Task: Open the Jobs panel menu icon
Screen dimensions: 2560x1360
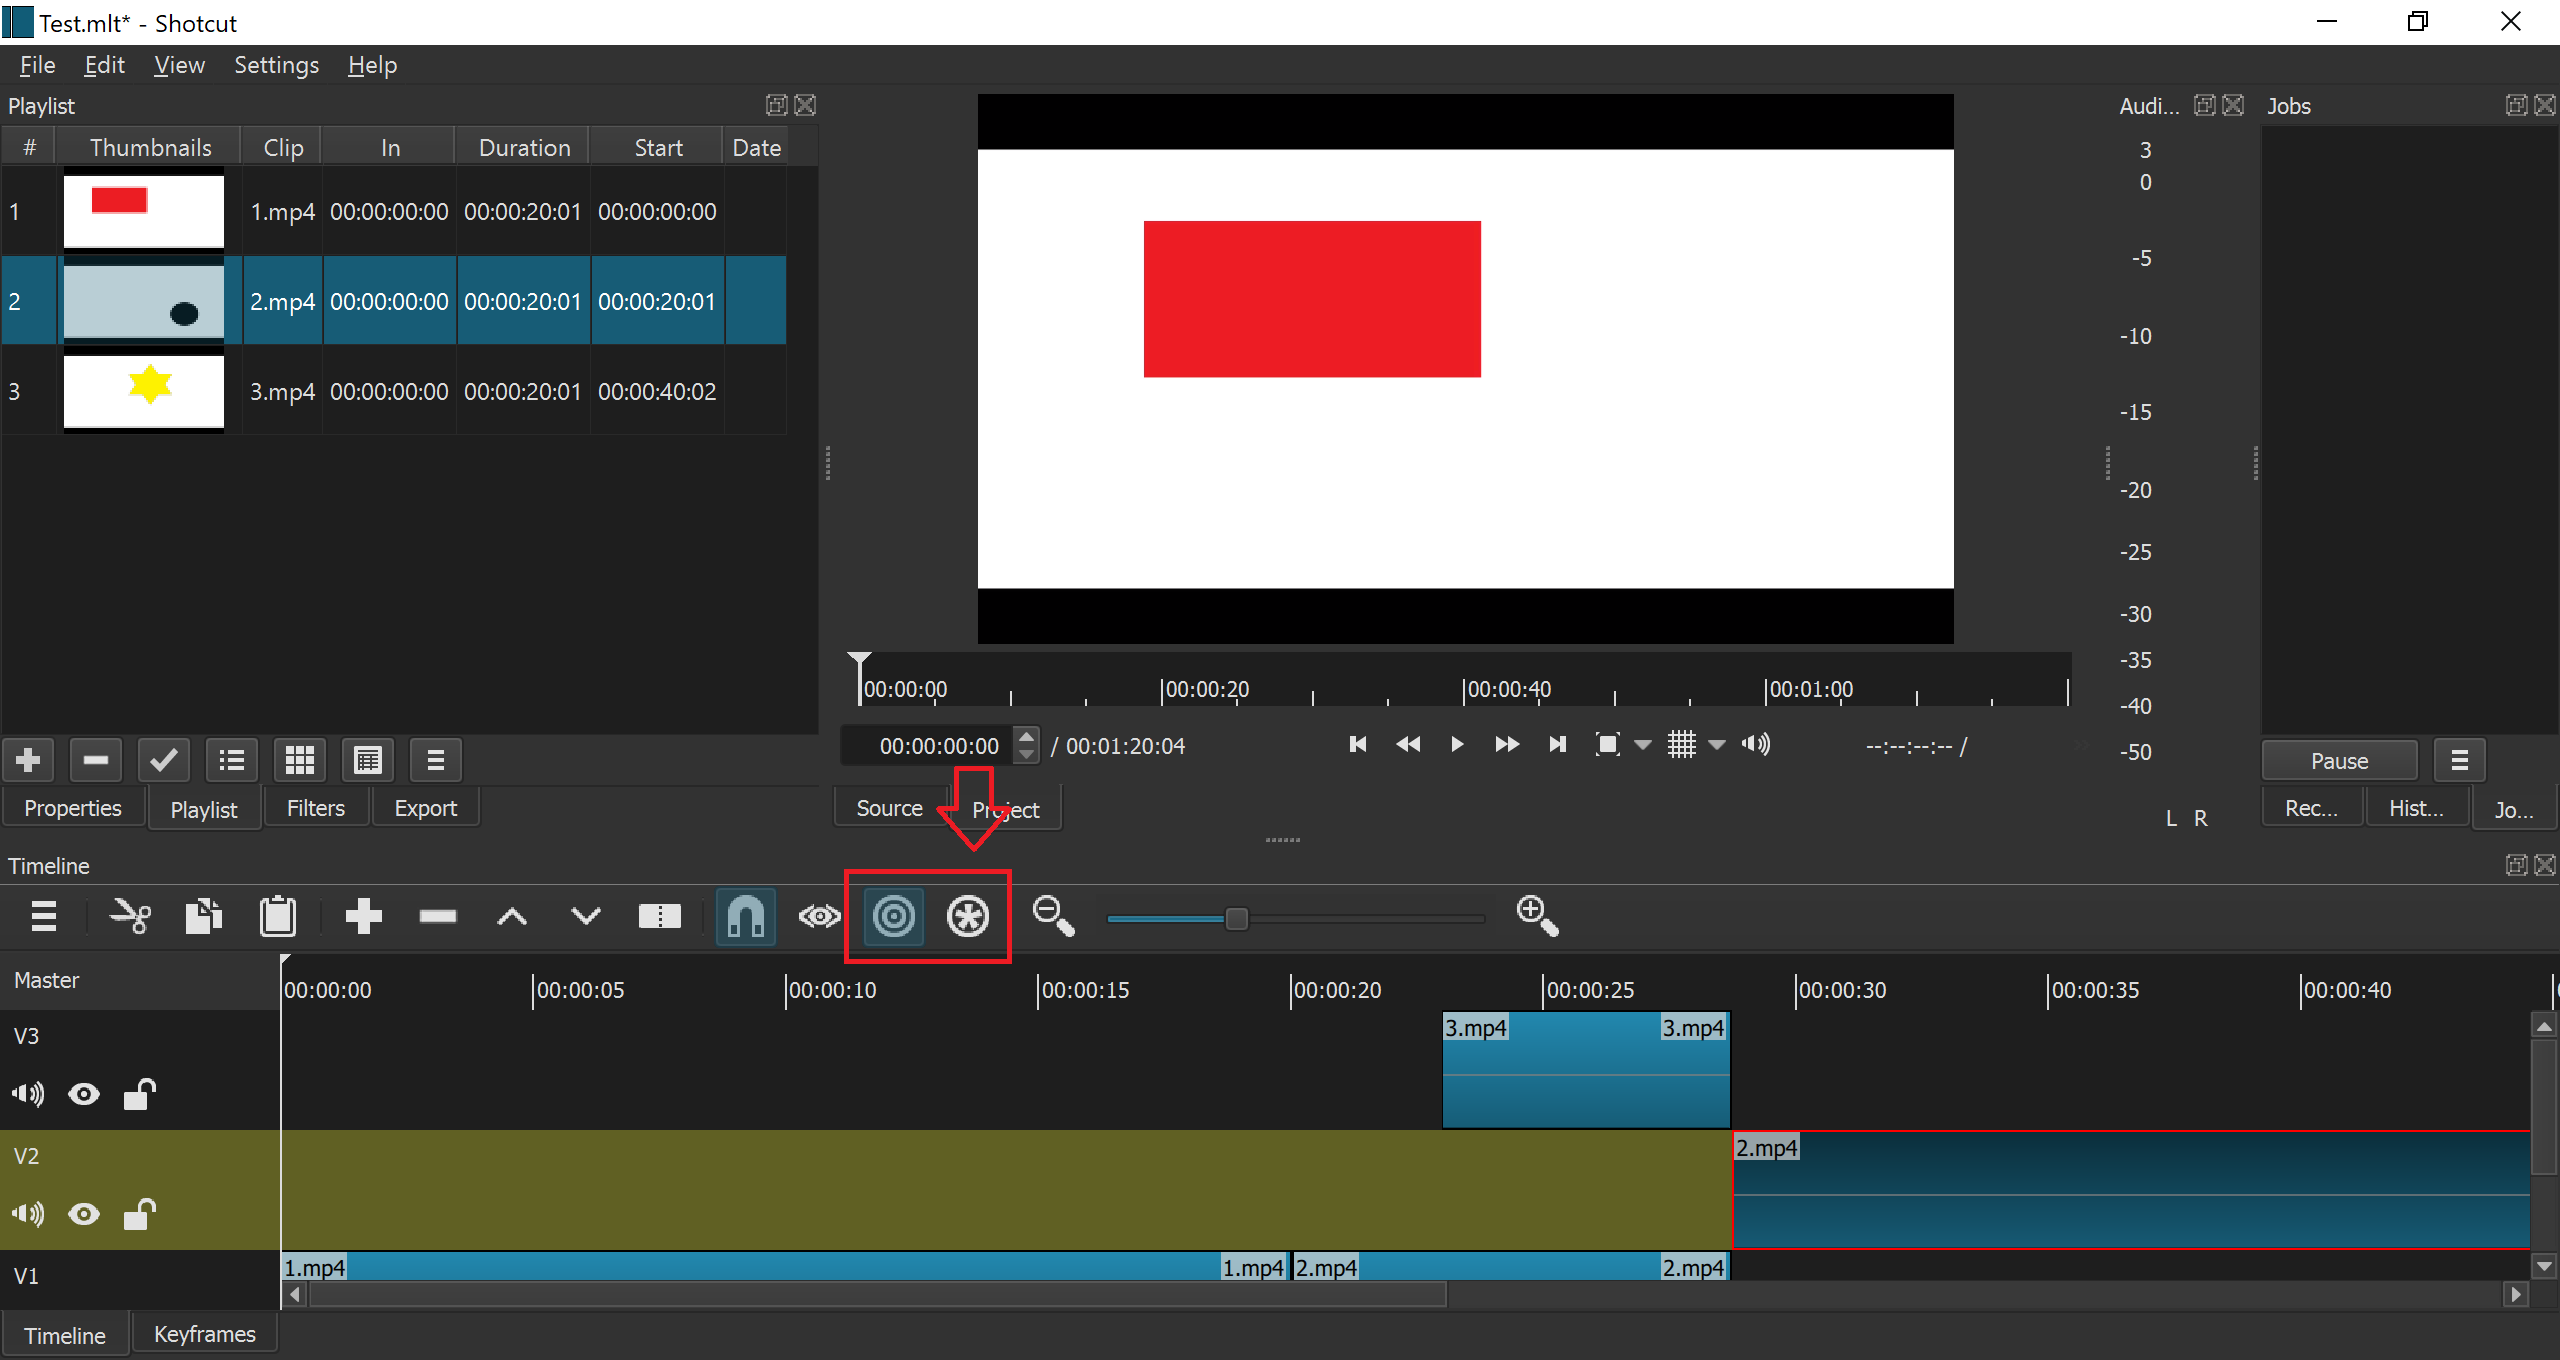Action: click(2460, 761)
